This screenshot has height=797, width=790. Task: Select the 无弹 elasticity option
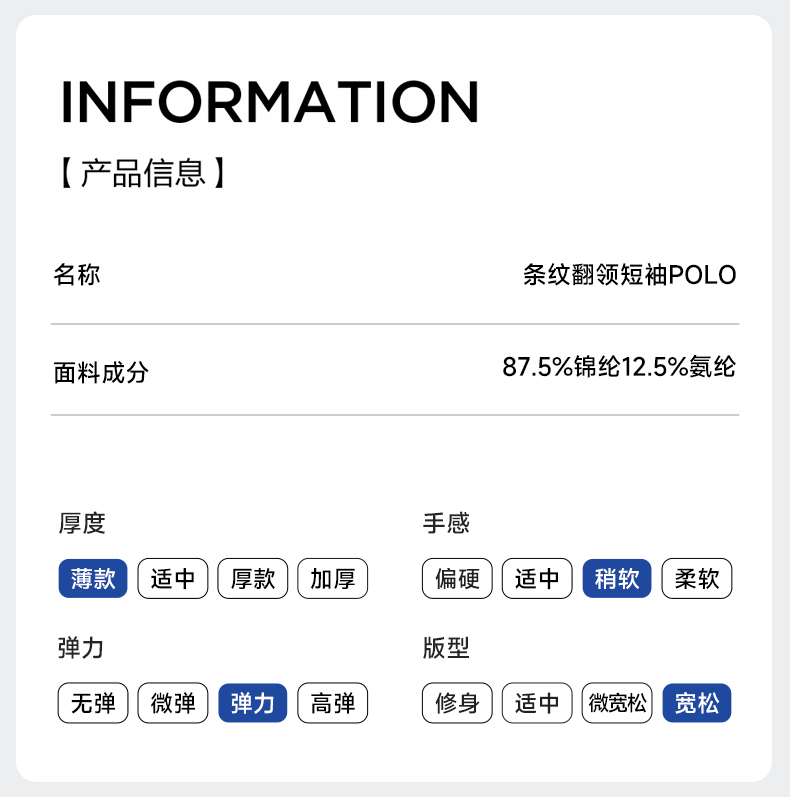pos(93,703)
